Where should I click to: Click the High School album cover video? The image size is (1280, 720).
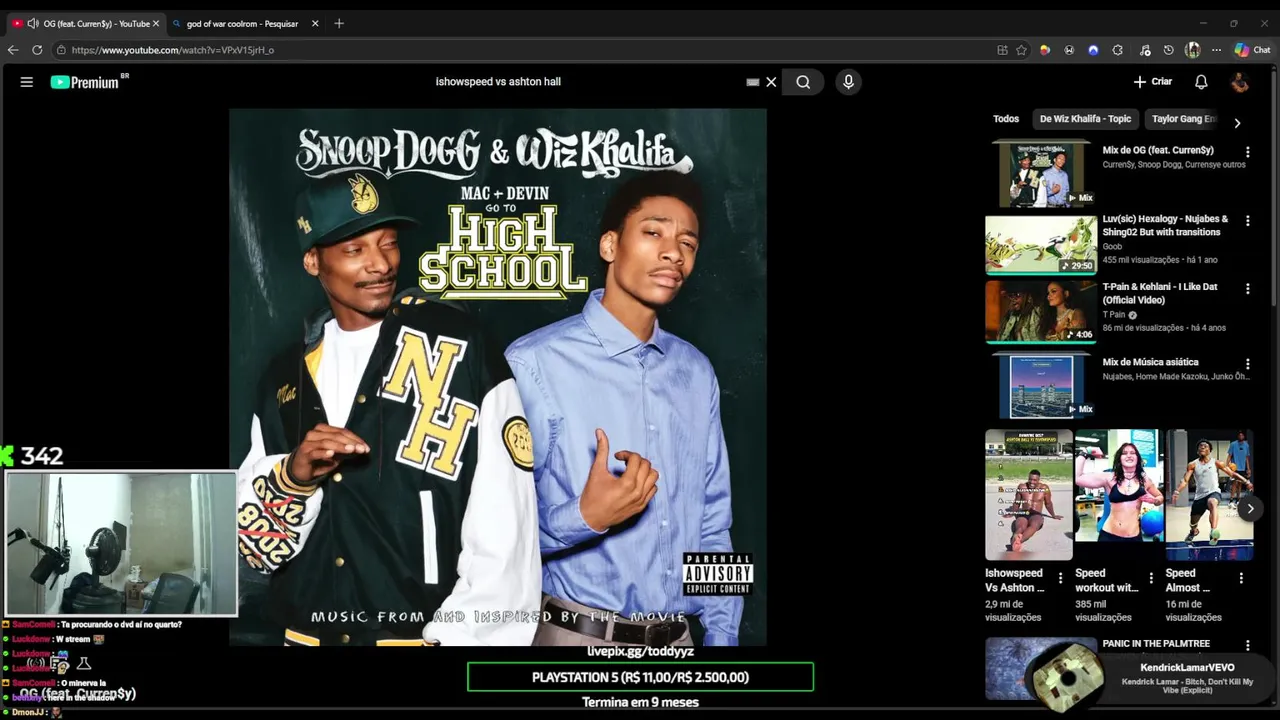pos(498,377)
